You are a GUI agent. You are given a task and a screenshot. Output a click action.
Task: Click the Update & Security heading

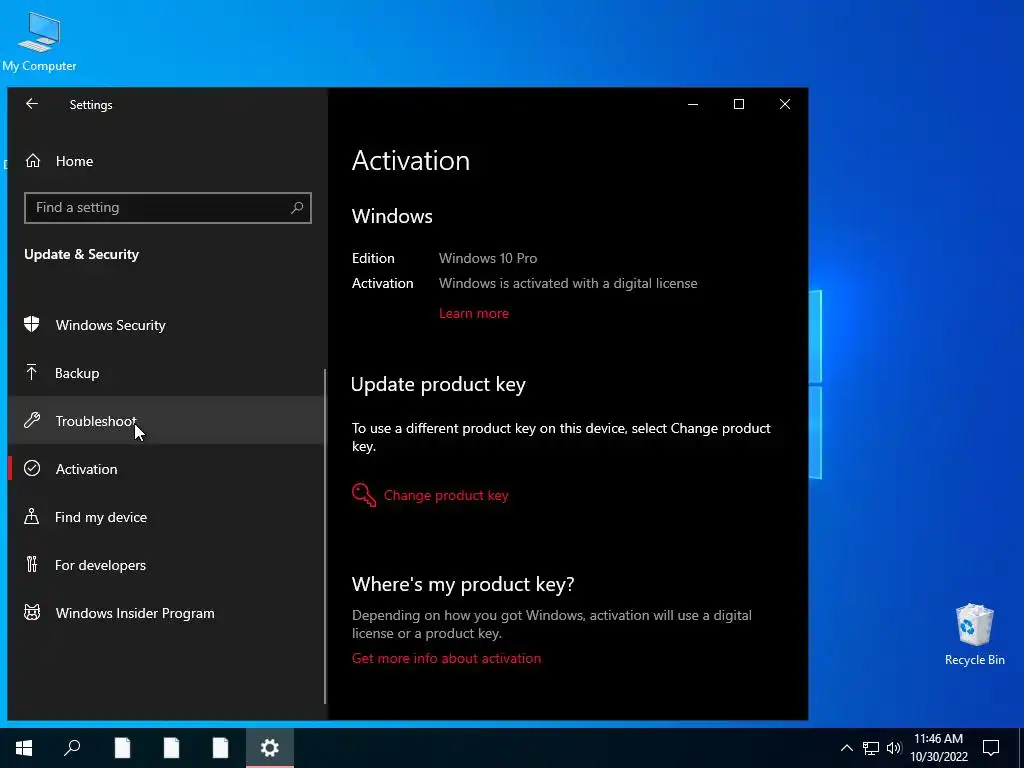point(82,254)
